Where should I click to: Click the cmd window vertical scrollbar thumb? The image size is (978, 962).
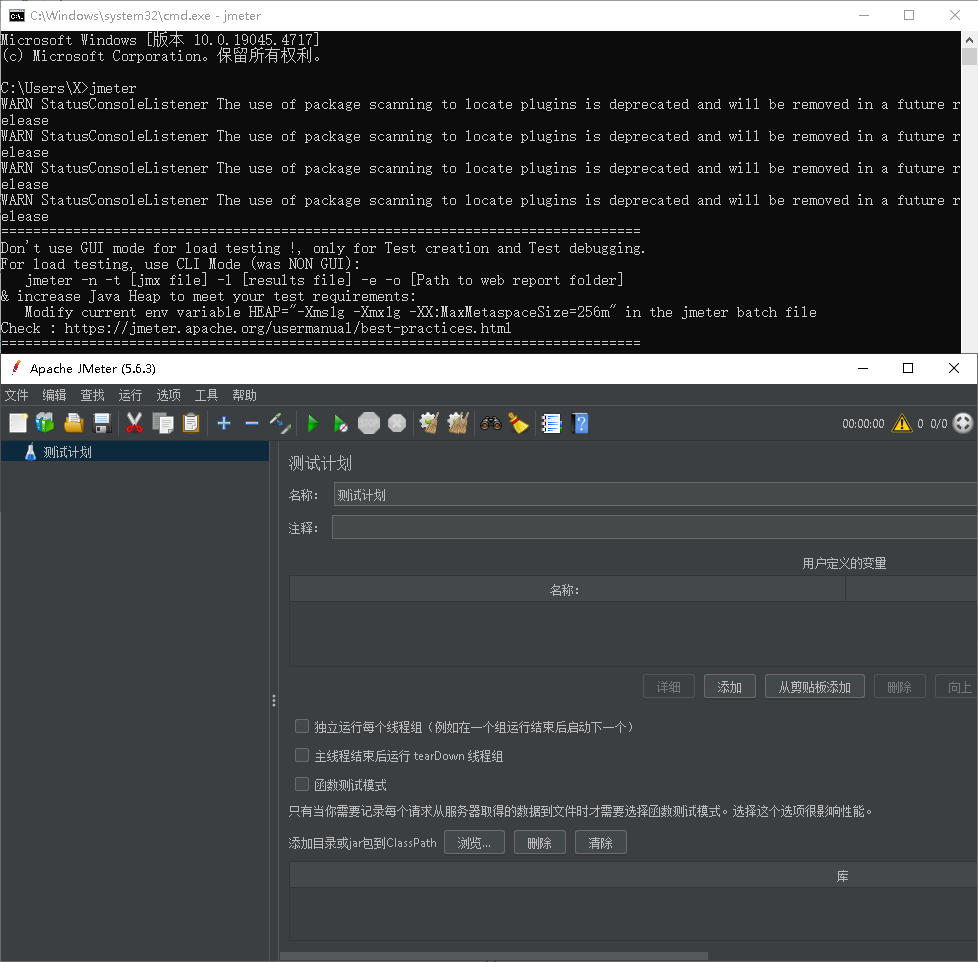[x=969, y=57]
